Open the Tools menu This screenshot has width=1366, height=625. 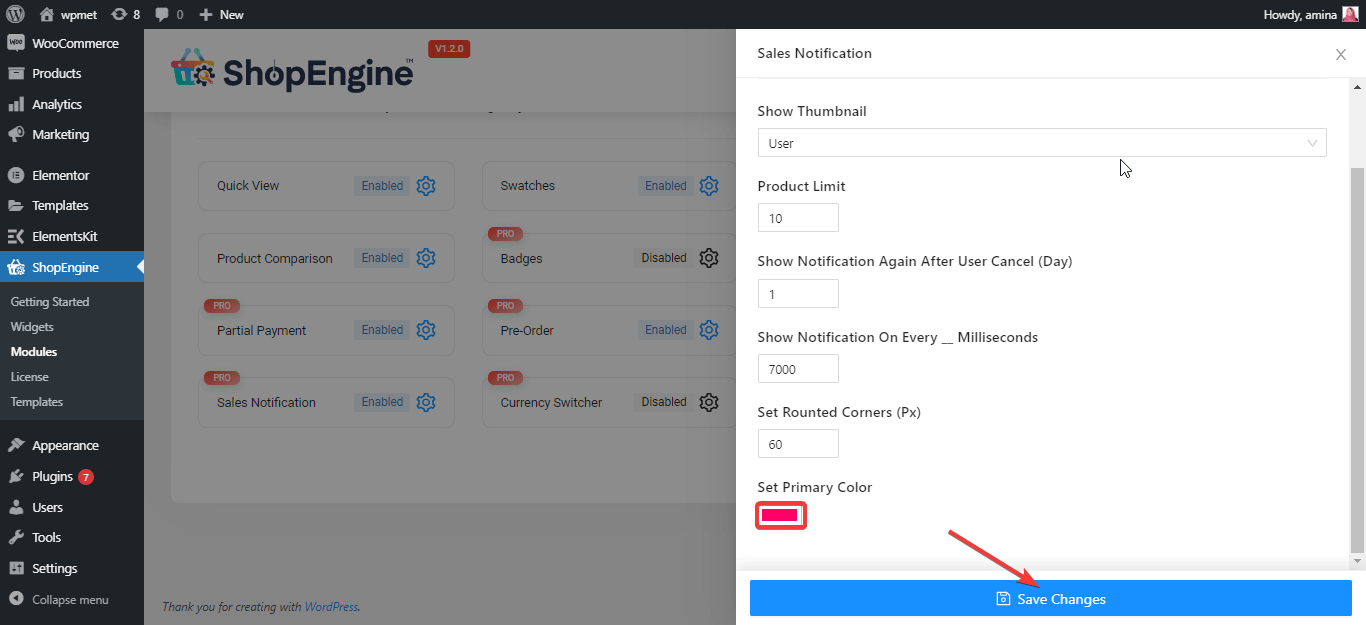coord(72,537)
